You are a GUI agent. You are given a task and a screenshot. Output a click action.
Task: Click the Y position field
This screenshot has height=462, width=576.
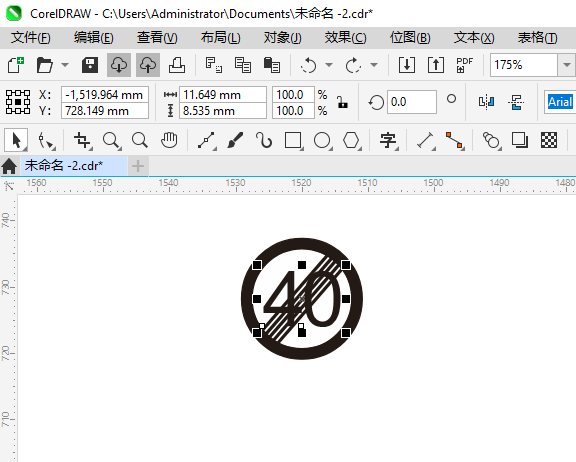point(105,111)
